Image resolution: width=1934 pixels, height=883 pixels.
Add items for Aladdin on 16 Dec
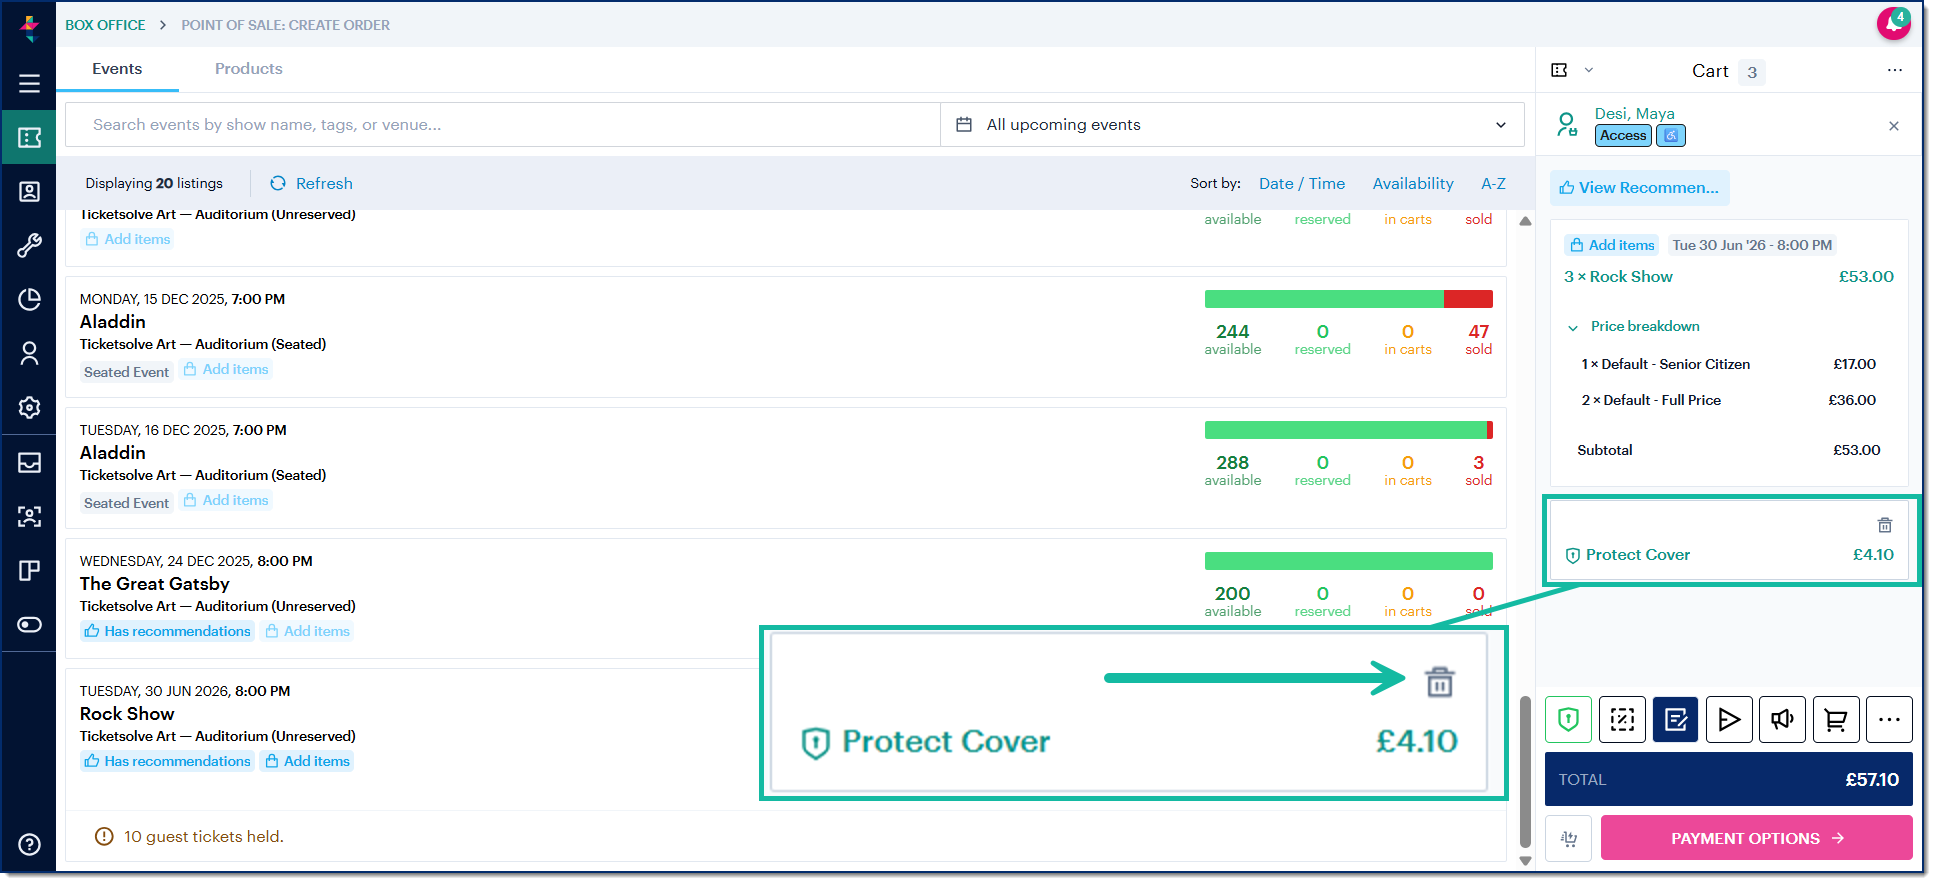tap(226, 500)
